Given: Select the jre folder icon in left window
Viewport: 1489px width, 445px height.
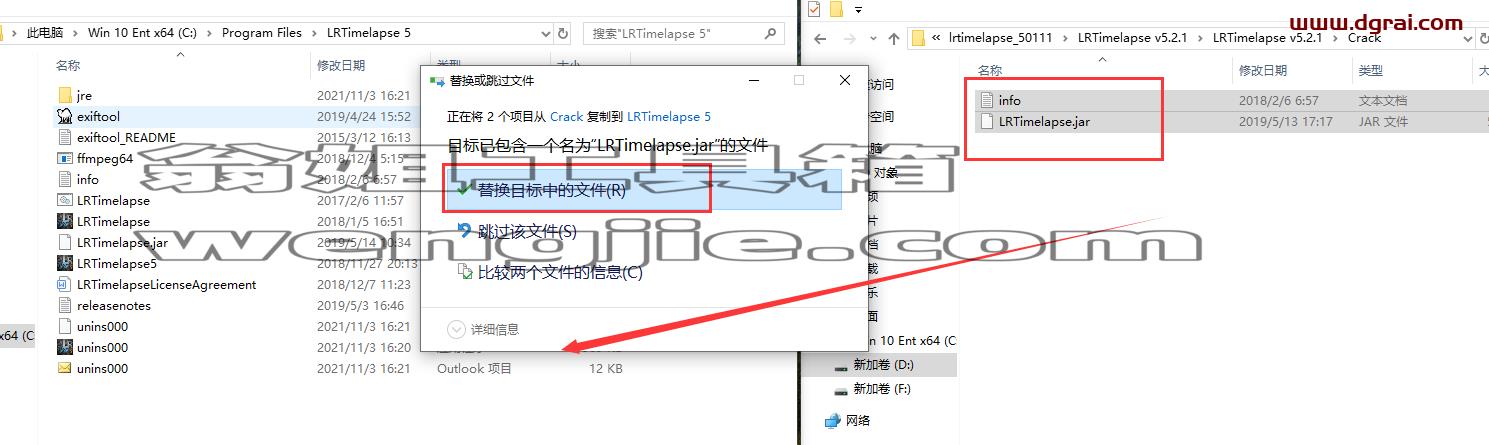Looking at the screenshot, I should click(x=65, y=96).
